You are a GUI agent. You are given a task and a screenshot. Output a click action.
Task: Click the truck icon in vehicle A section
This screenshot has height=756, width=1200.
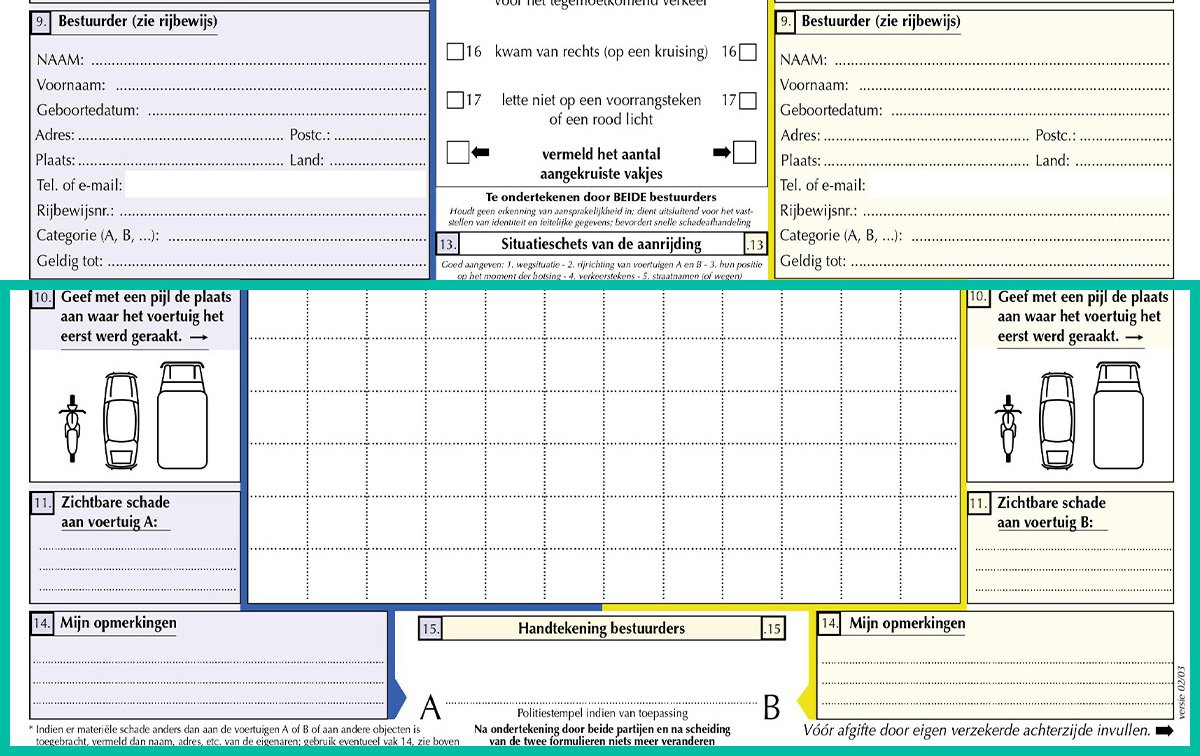183,416
